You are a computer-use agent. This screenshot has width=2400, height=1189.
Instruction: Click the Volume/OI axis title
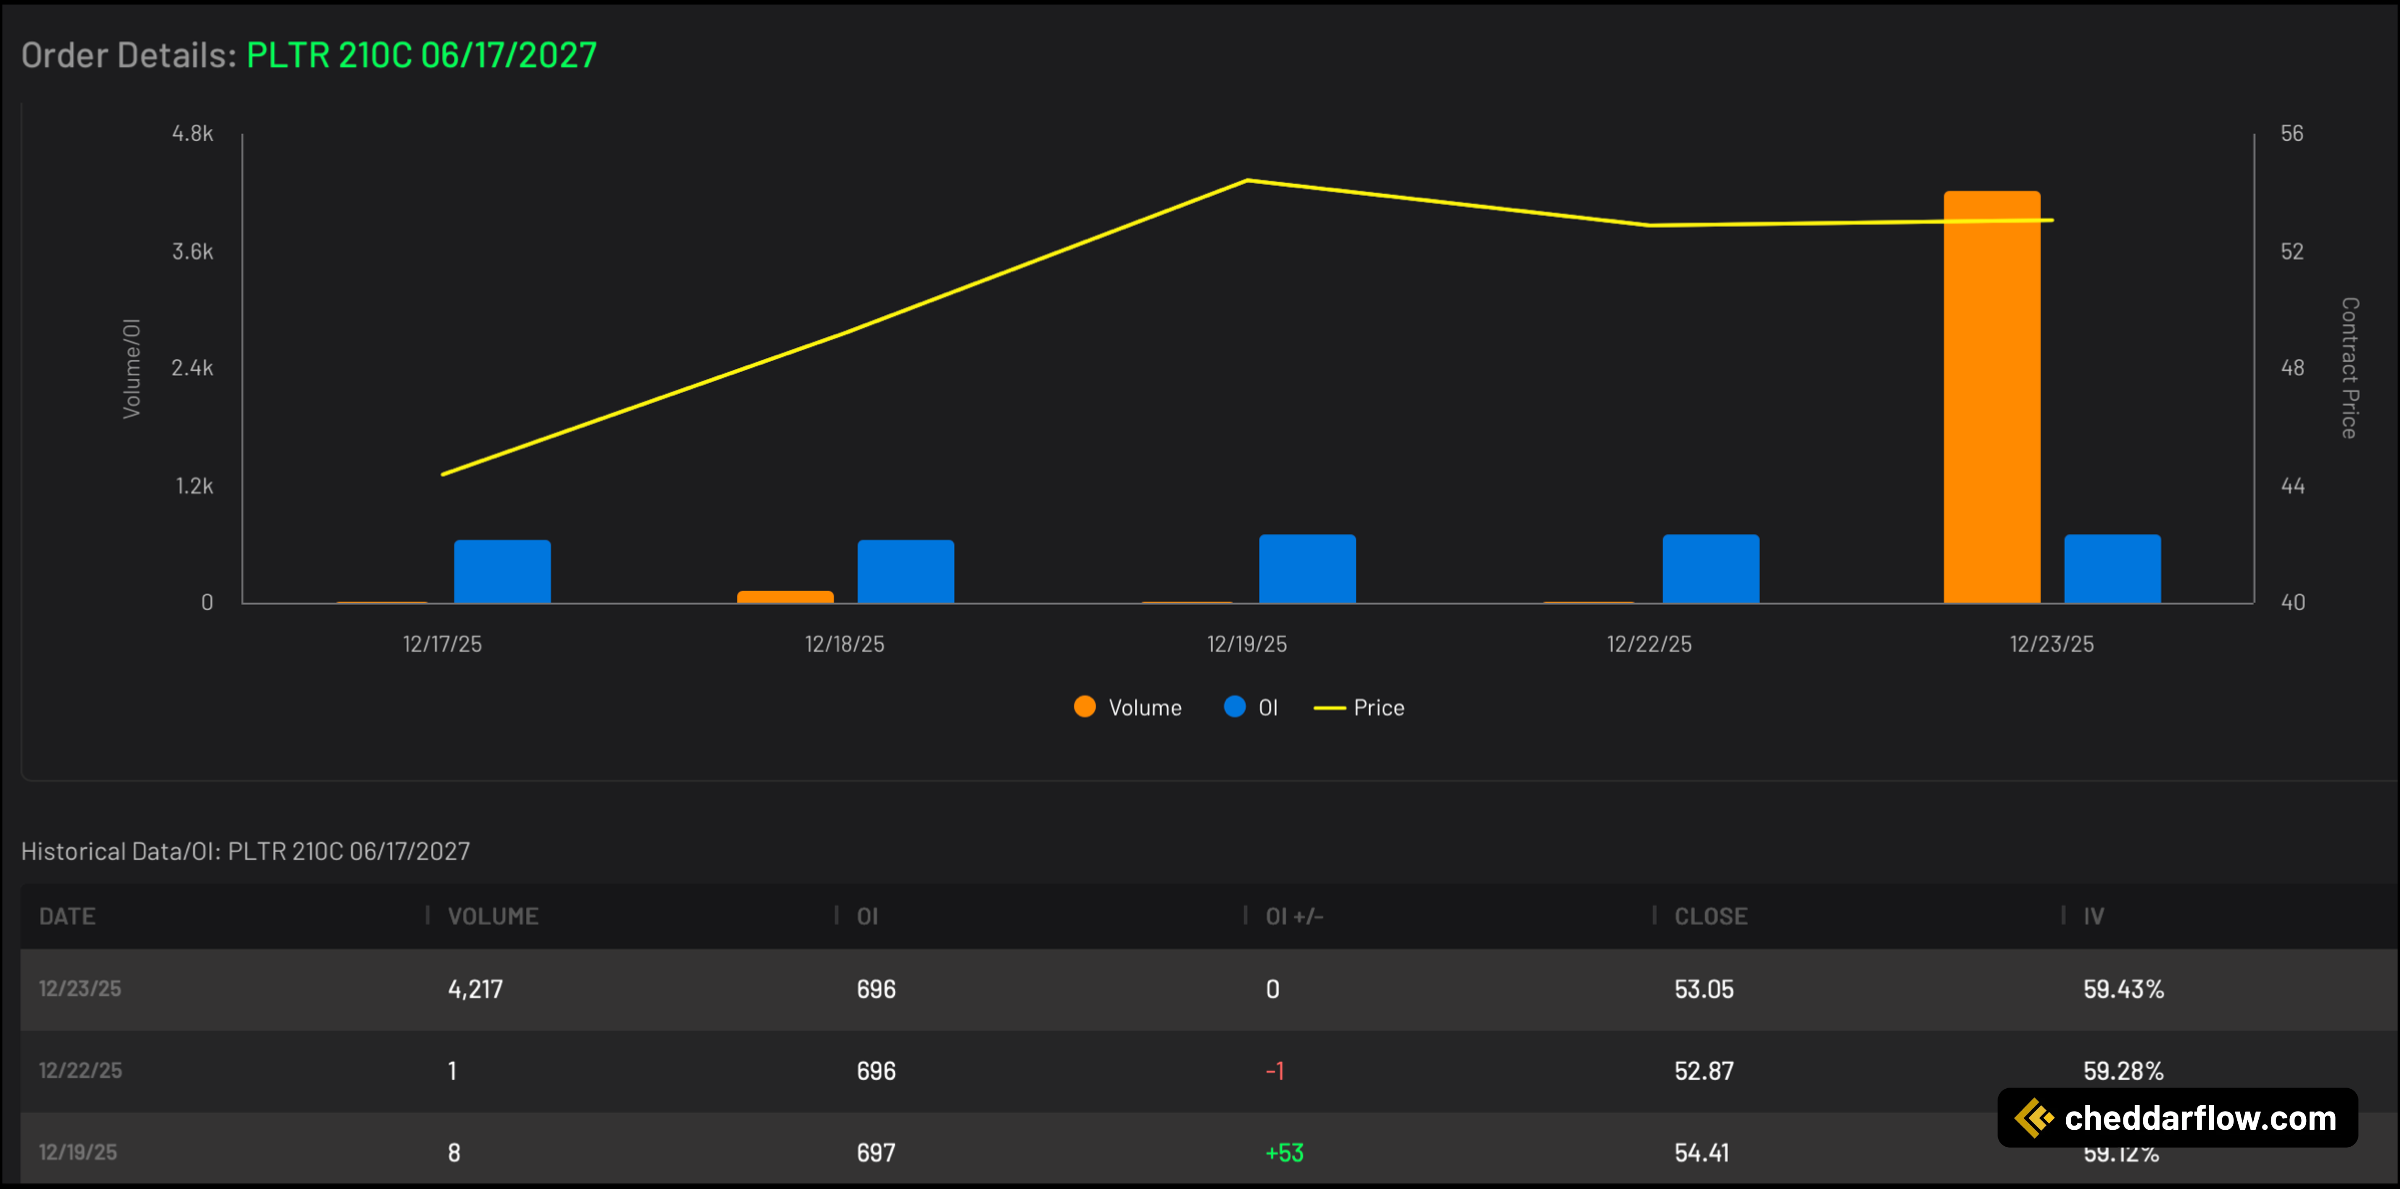click(x=132, y=368)
